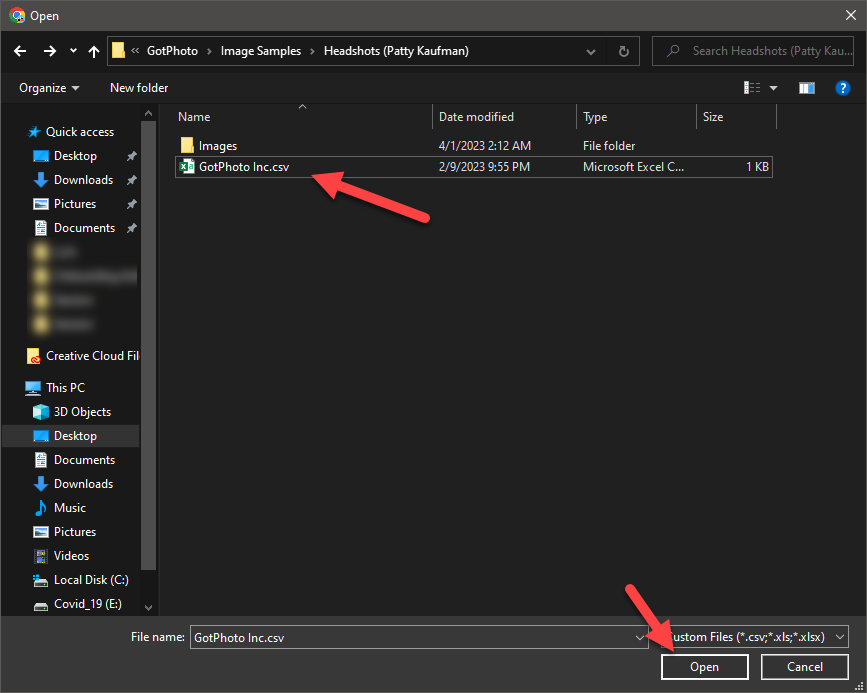Open Music folder under This PC

(x=60, y=508)
